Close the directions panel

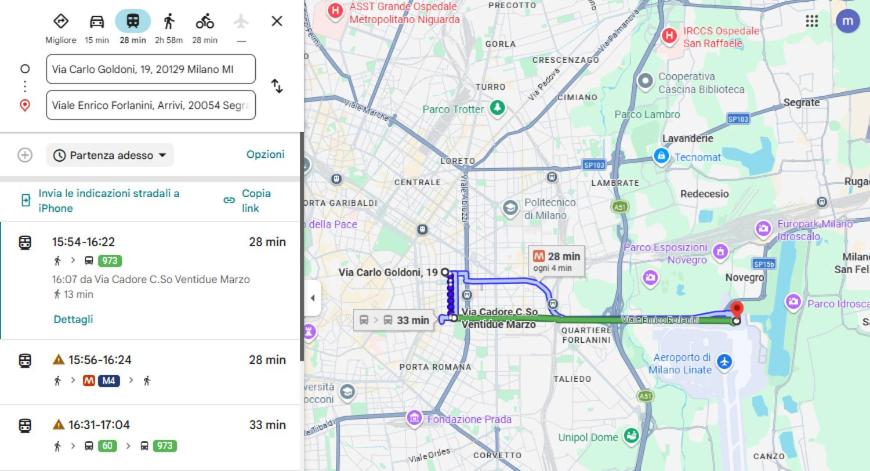click(x=277, y=21)
